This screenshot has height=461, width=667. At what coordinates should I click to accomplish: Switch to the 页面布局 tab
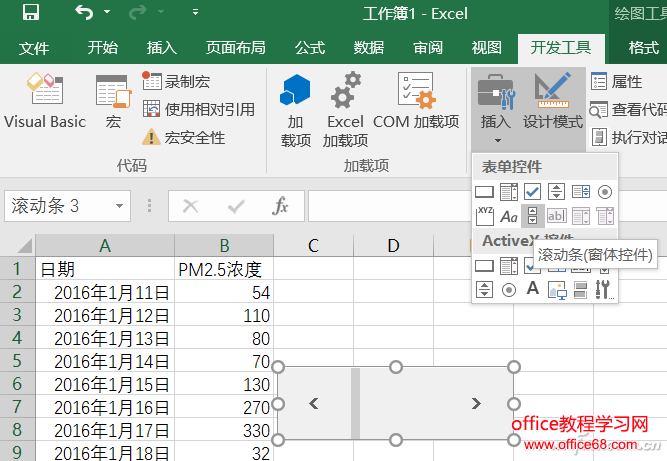point(236,48)
